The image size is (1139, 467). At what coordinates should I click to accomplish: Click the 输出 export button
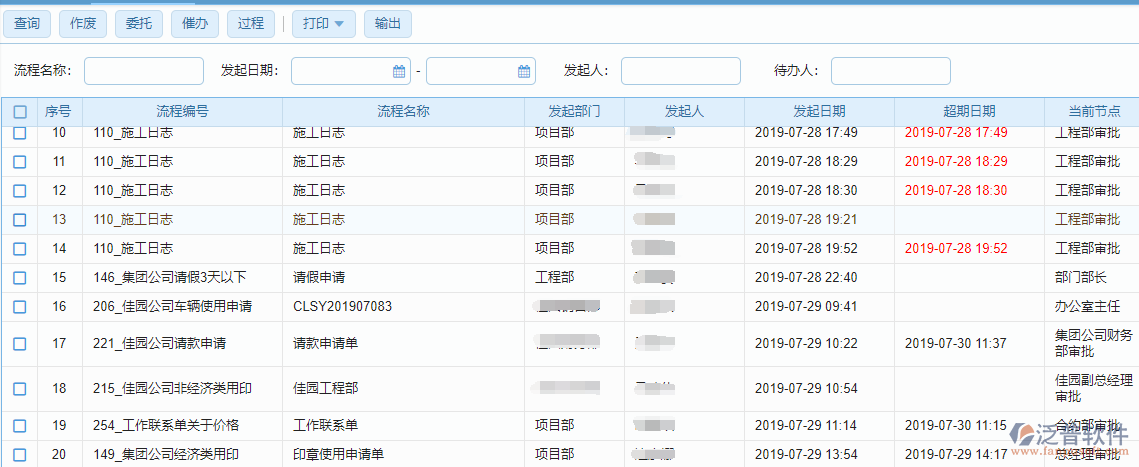pos(387,24)
